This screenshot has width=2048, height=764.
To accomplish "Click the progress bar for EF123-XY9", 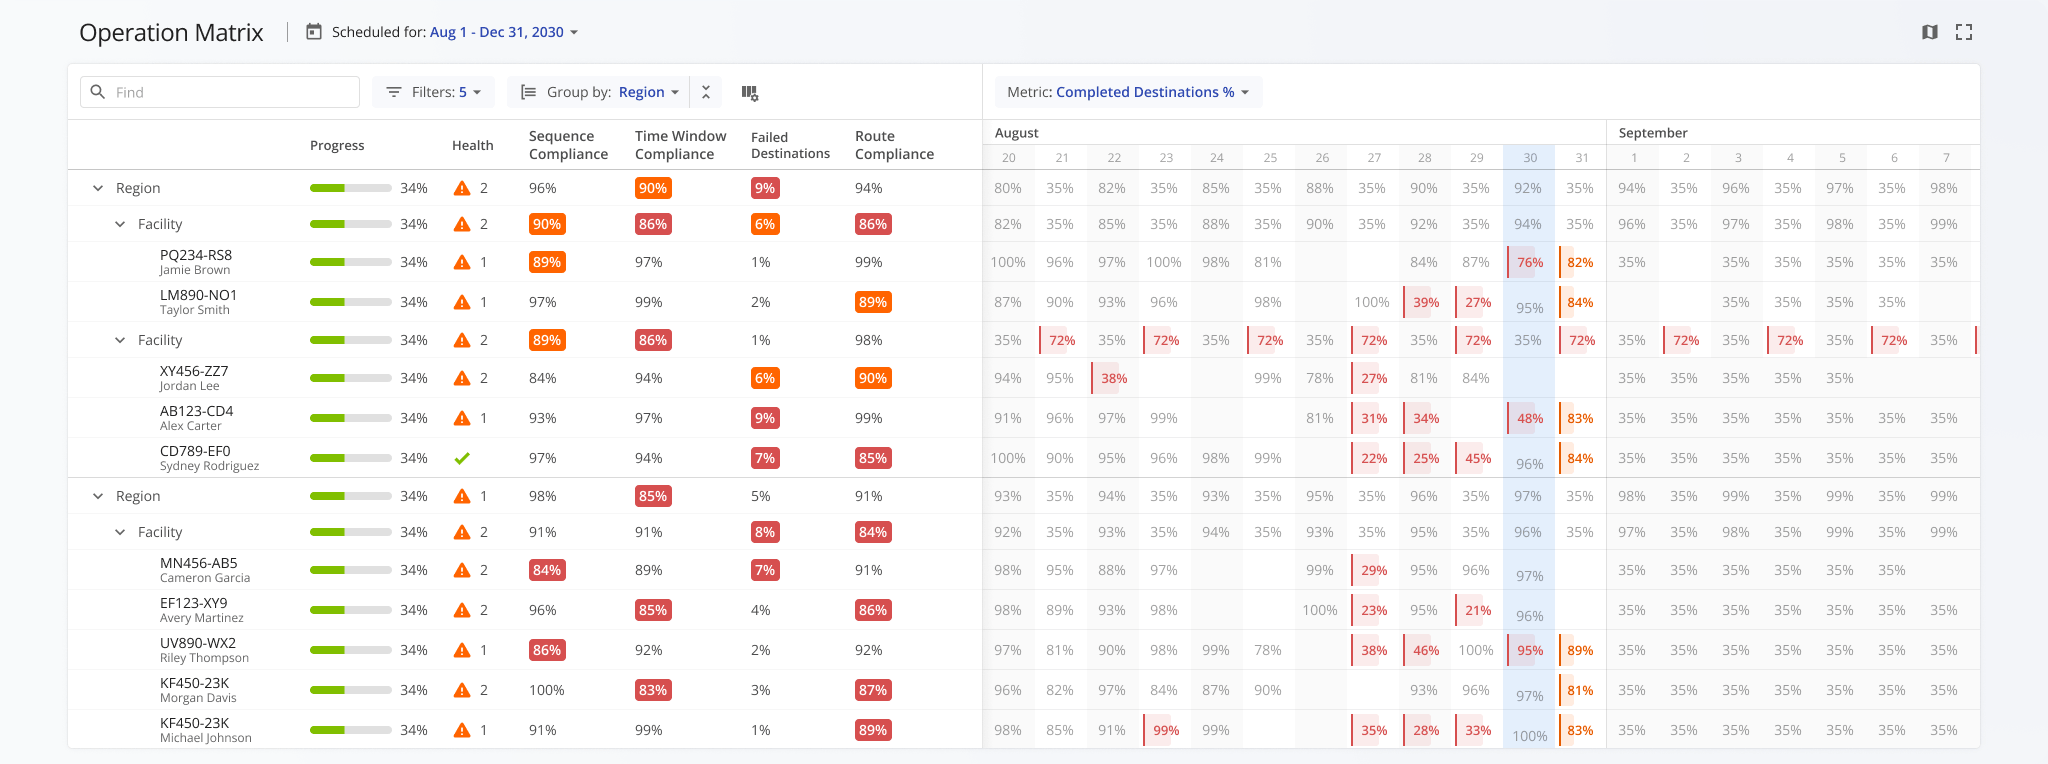I will (350, 610).
